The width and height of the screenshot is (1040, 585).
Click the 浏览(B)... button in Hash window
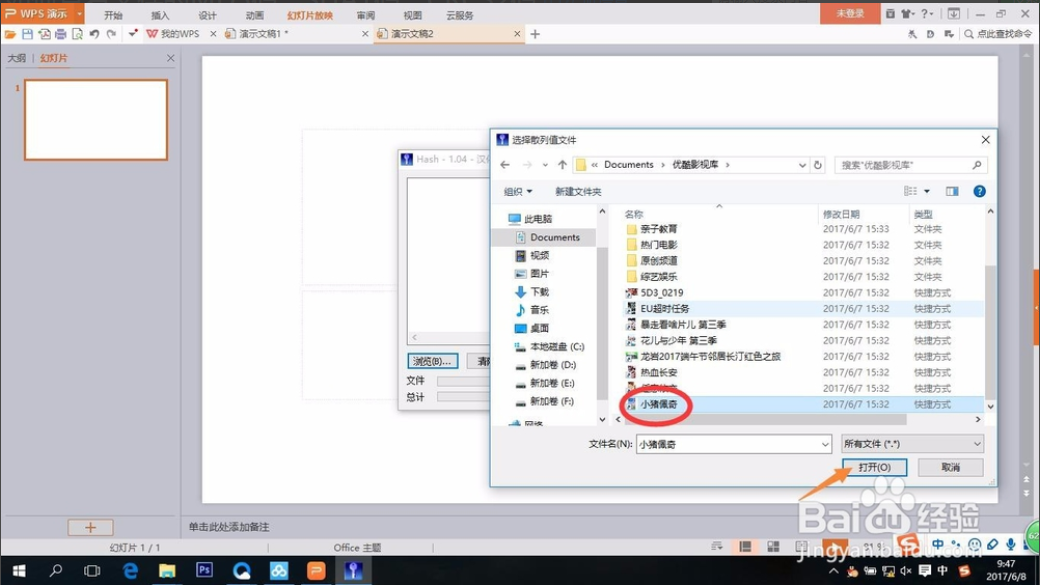[x=432, y=361]
